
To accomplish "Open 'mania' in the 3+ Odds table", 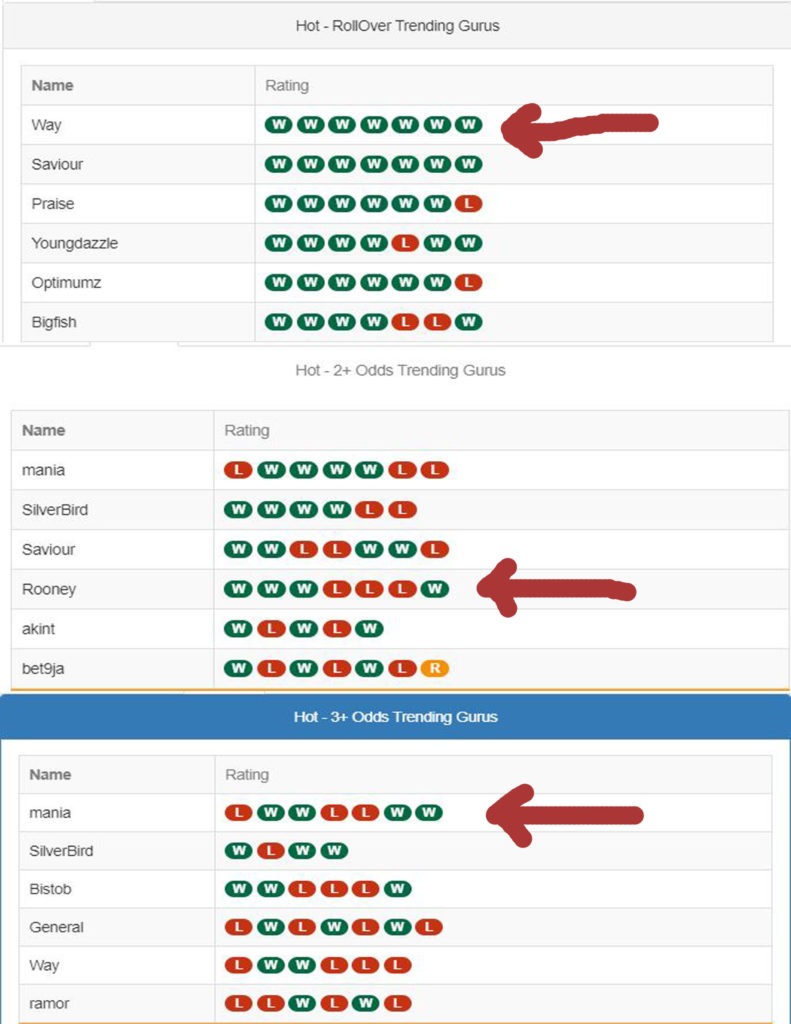I will pyautogui.click(x=50, y=813).
